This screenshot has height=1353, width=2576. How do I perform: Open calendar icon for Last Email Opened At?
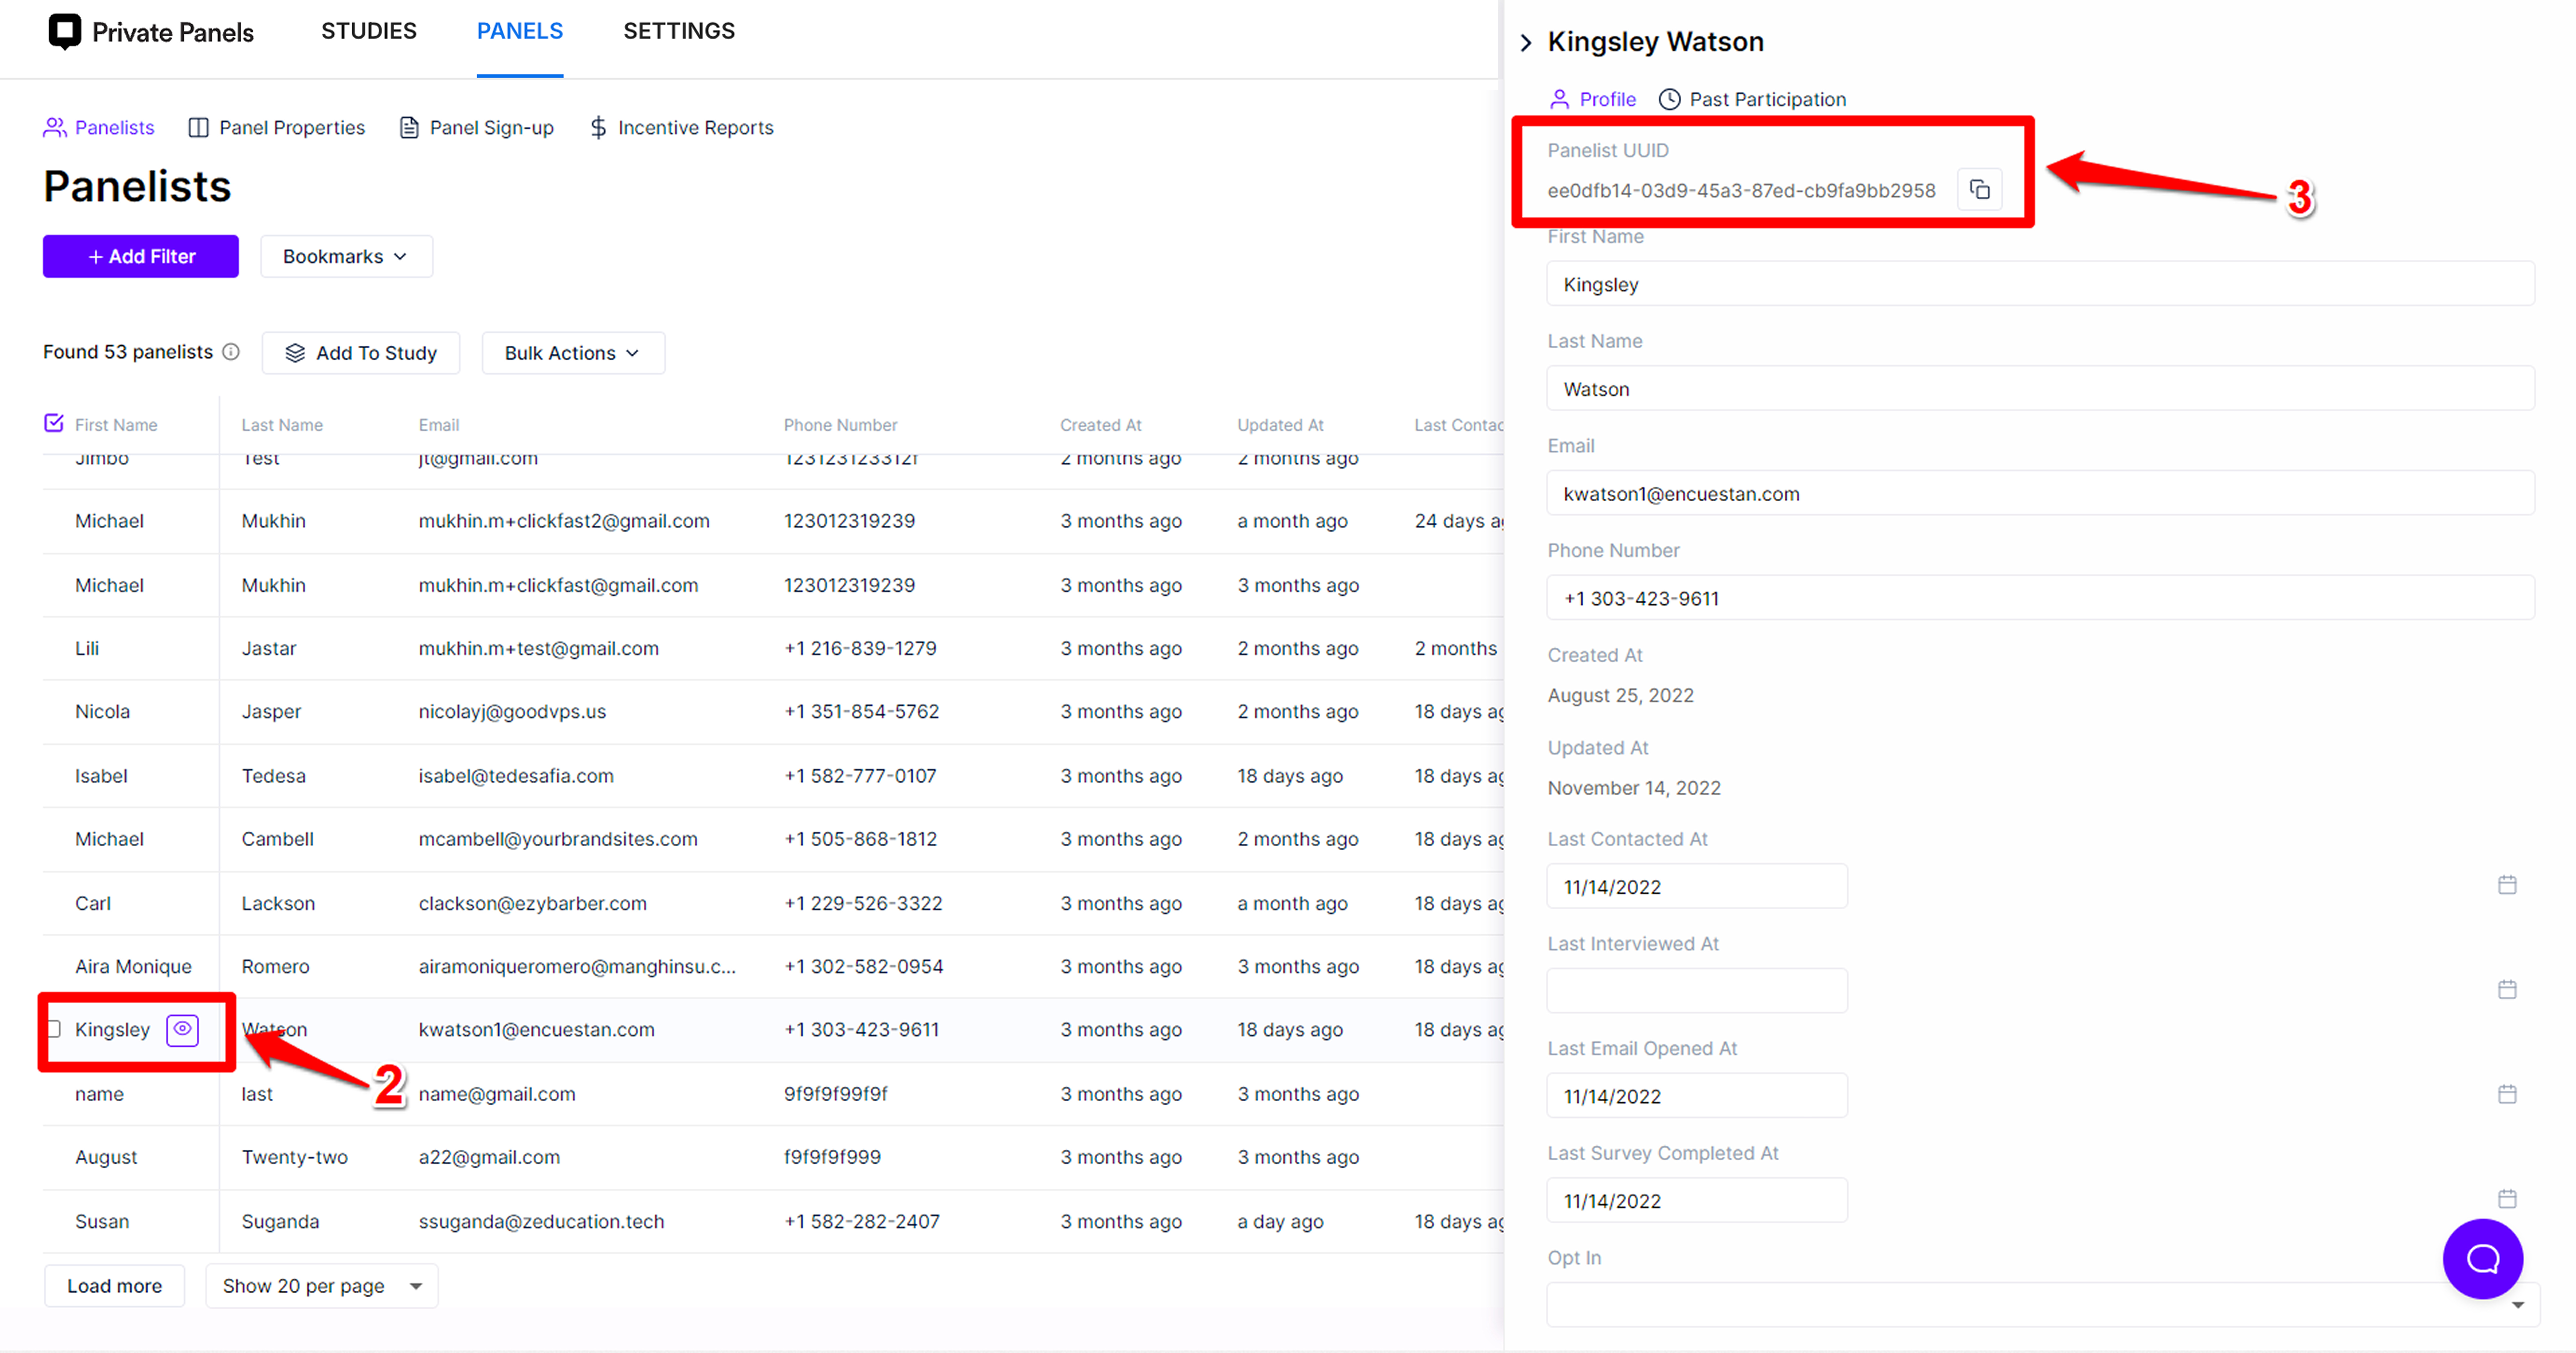pos(2507,1094)
